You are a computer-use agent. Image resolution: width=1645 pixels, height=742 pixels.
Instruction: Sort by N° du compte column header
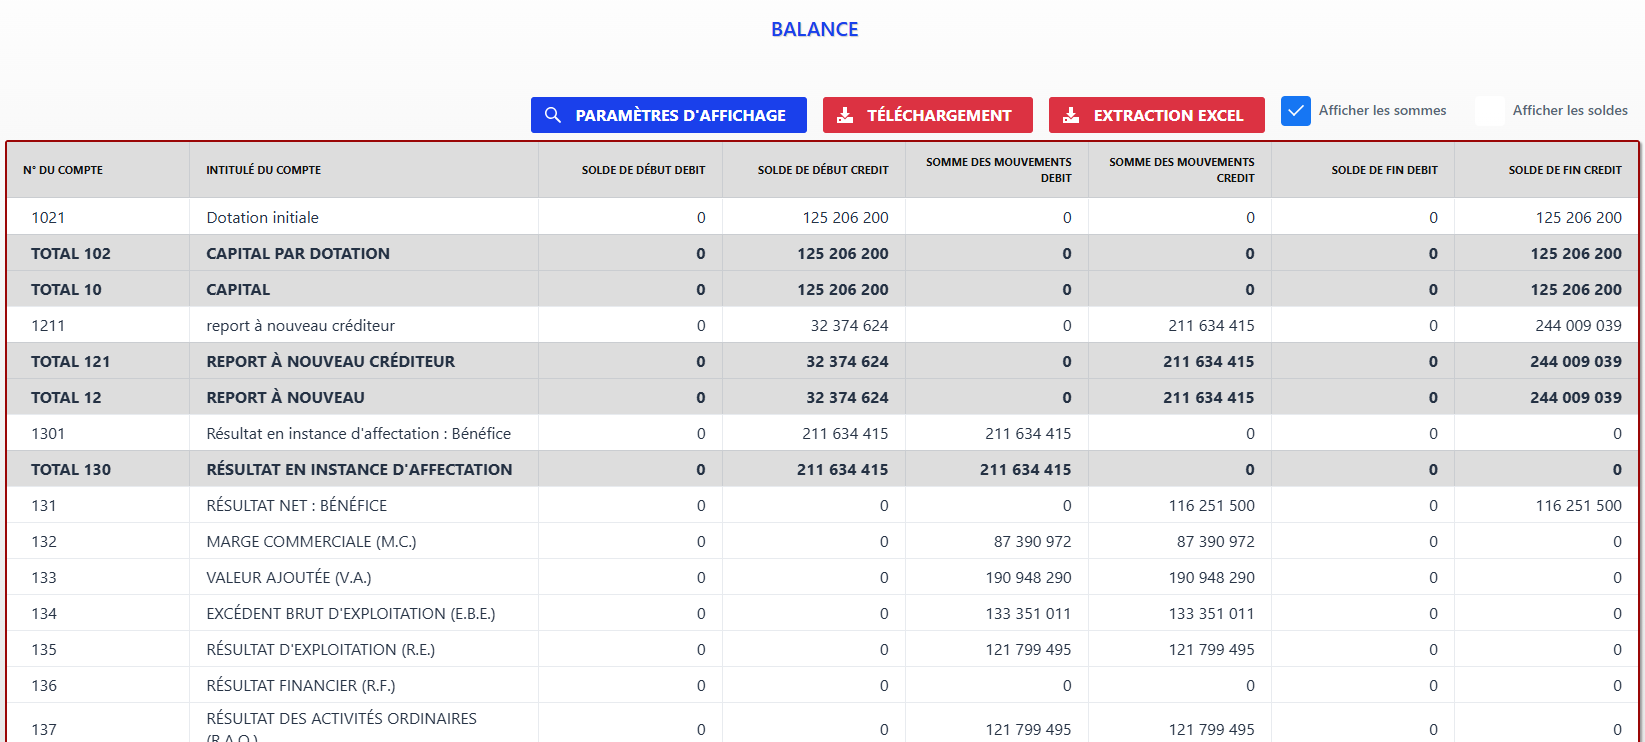[63, 170]
